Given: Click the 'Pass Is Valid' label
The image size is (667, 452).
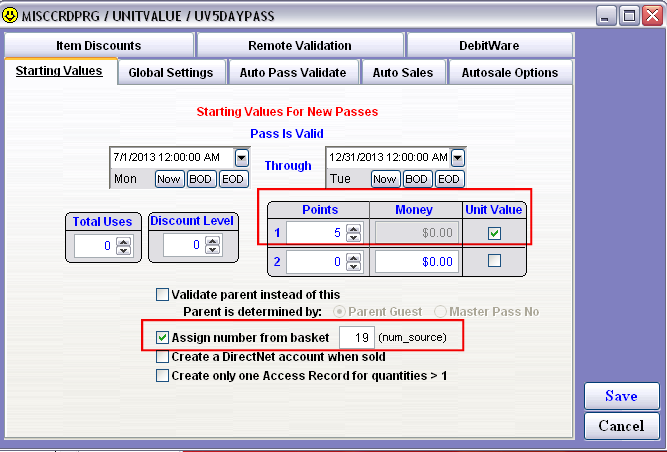Looking at the screenshot, I should tap(287, 134).
